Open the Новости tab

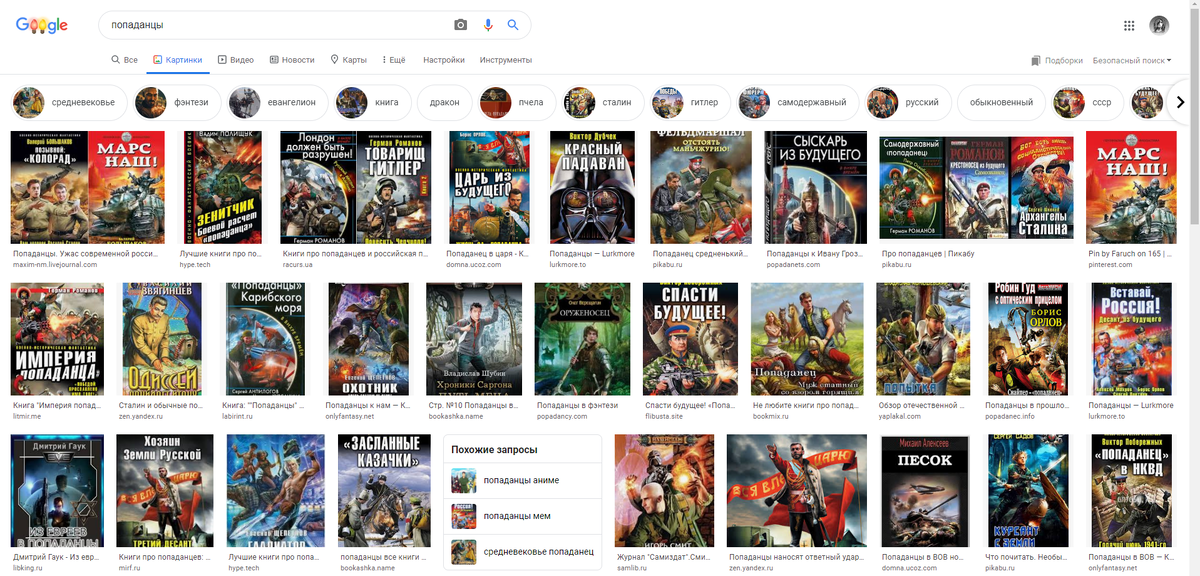point(292,60)
